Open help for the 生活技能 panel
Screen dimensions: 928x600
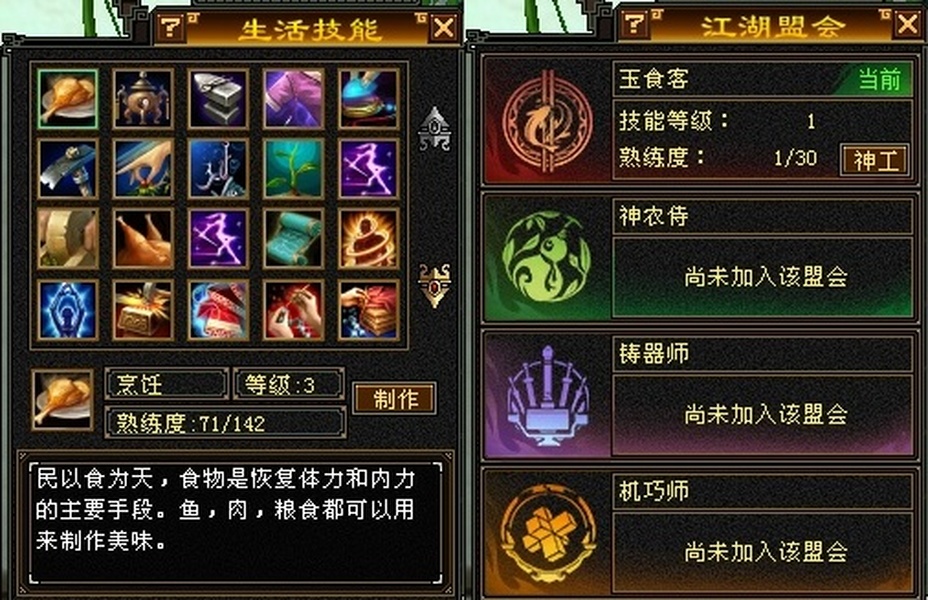(171, 27)
